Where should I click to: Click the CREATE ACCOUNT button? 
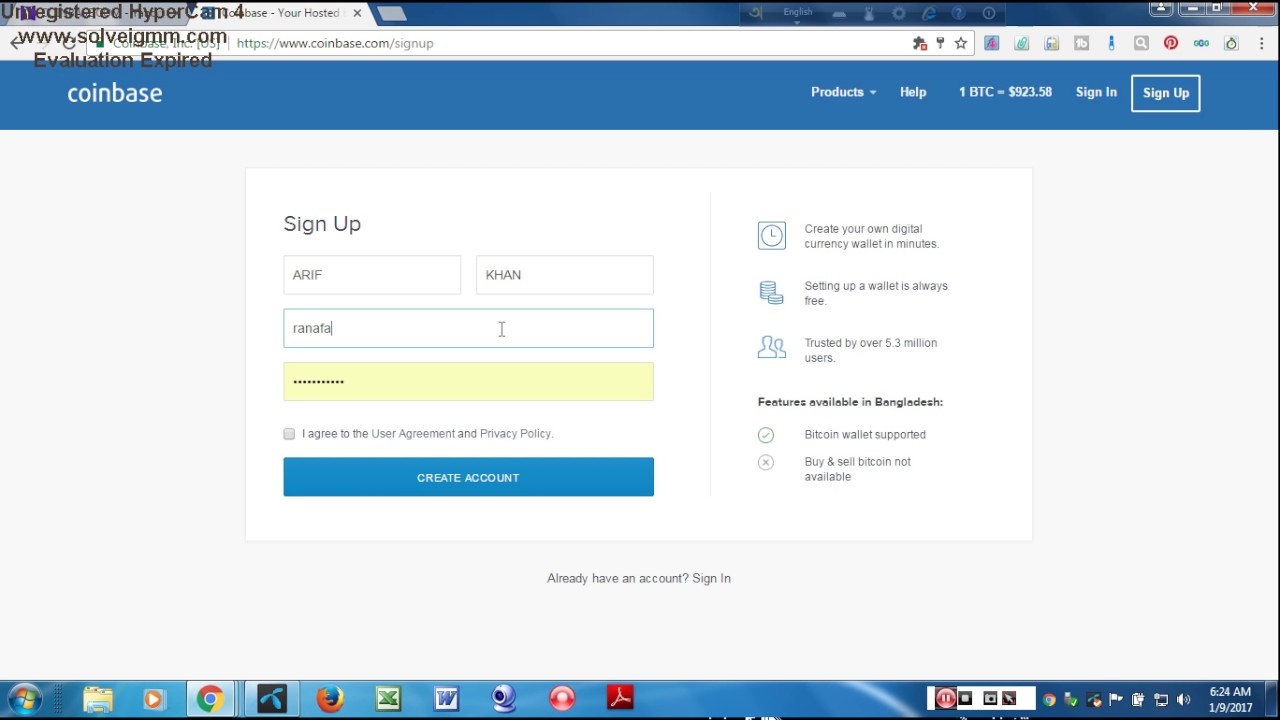[x=468, y=477]
